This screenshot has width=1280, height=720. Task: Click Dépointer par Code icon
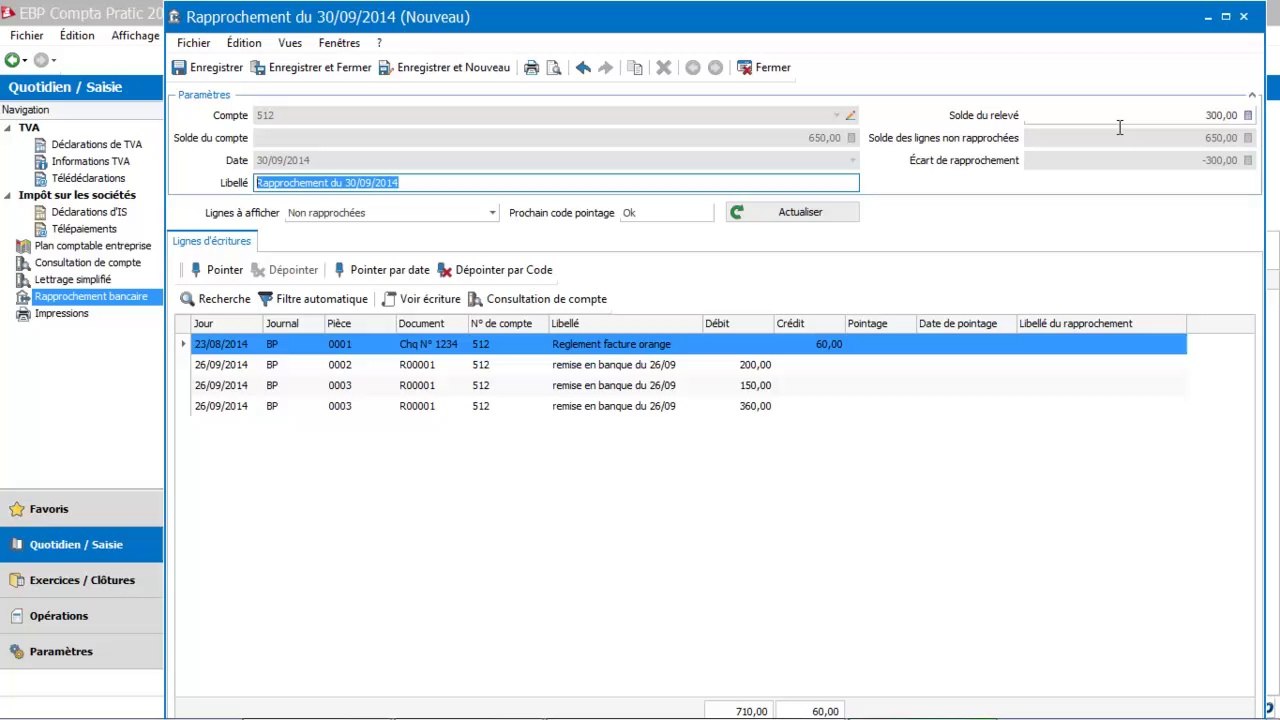(445, 270)
